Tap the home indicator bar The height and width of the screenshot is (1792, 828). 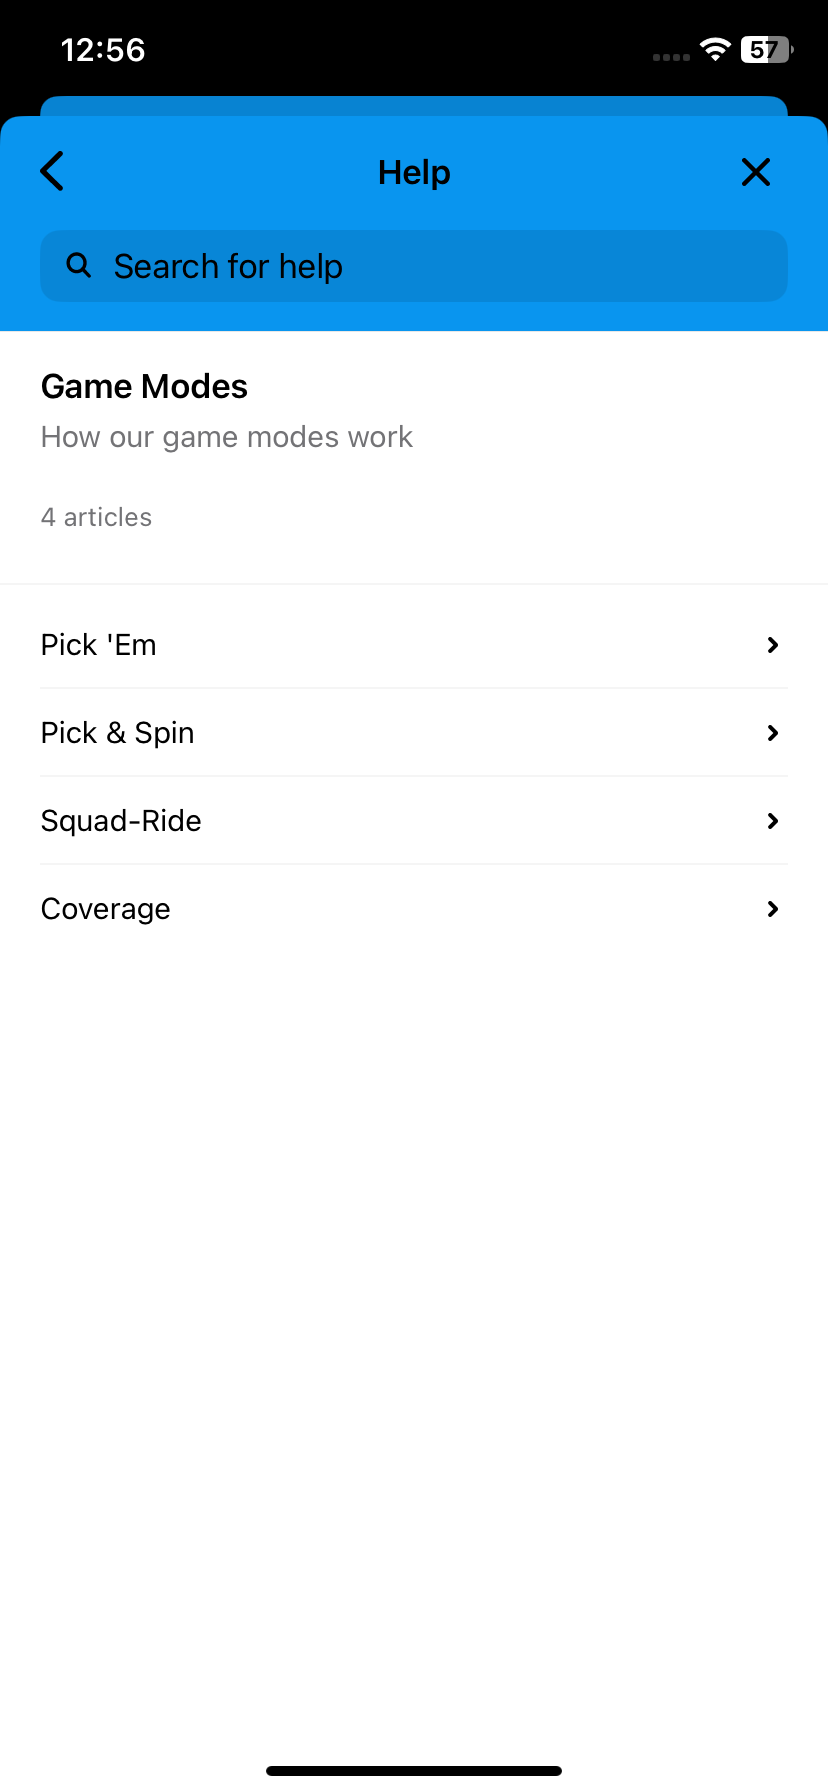[x=414, y=1771]
